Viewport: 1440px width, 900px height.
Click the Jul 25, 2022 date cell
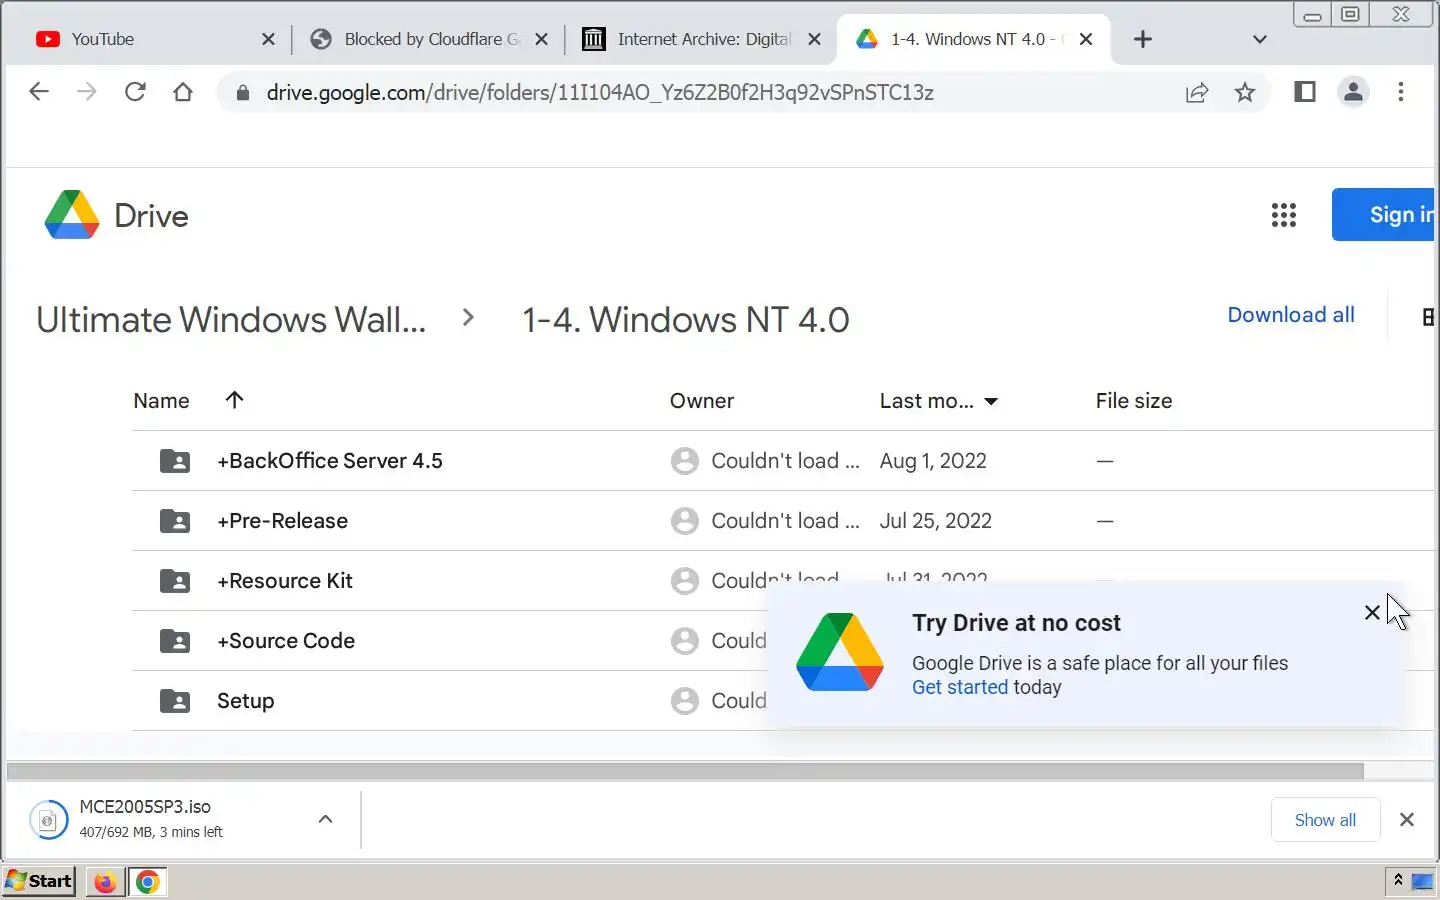point(936,521)
